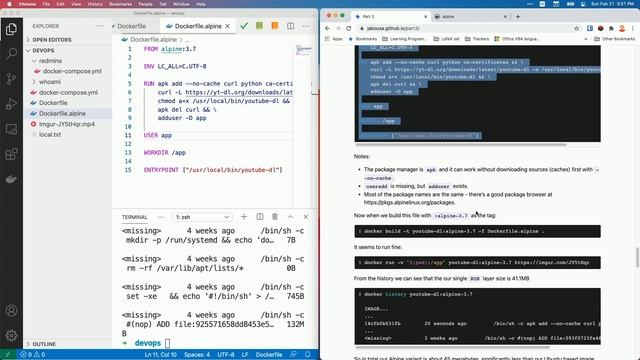This screenshot has width=640, height=360.
Task: Open the Source Control view
Action: [x=11, y=79]
